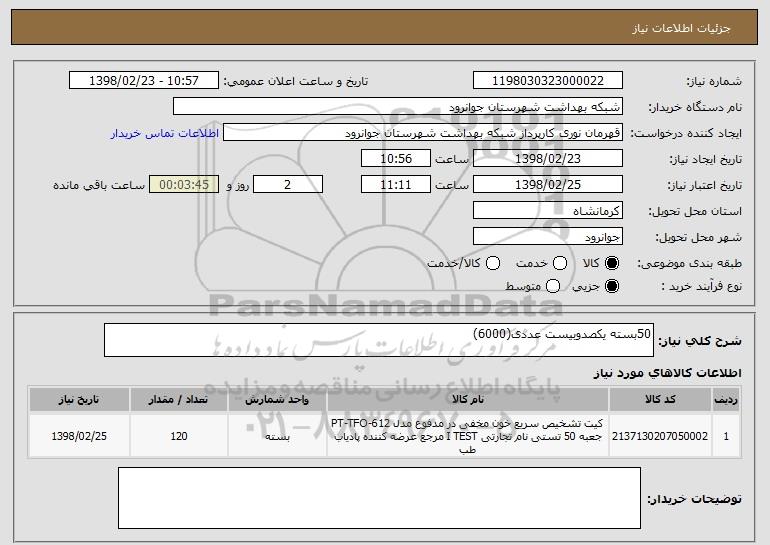Click the buyer organization name field

pos(398,107)
